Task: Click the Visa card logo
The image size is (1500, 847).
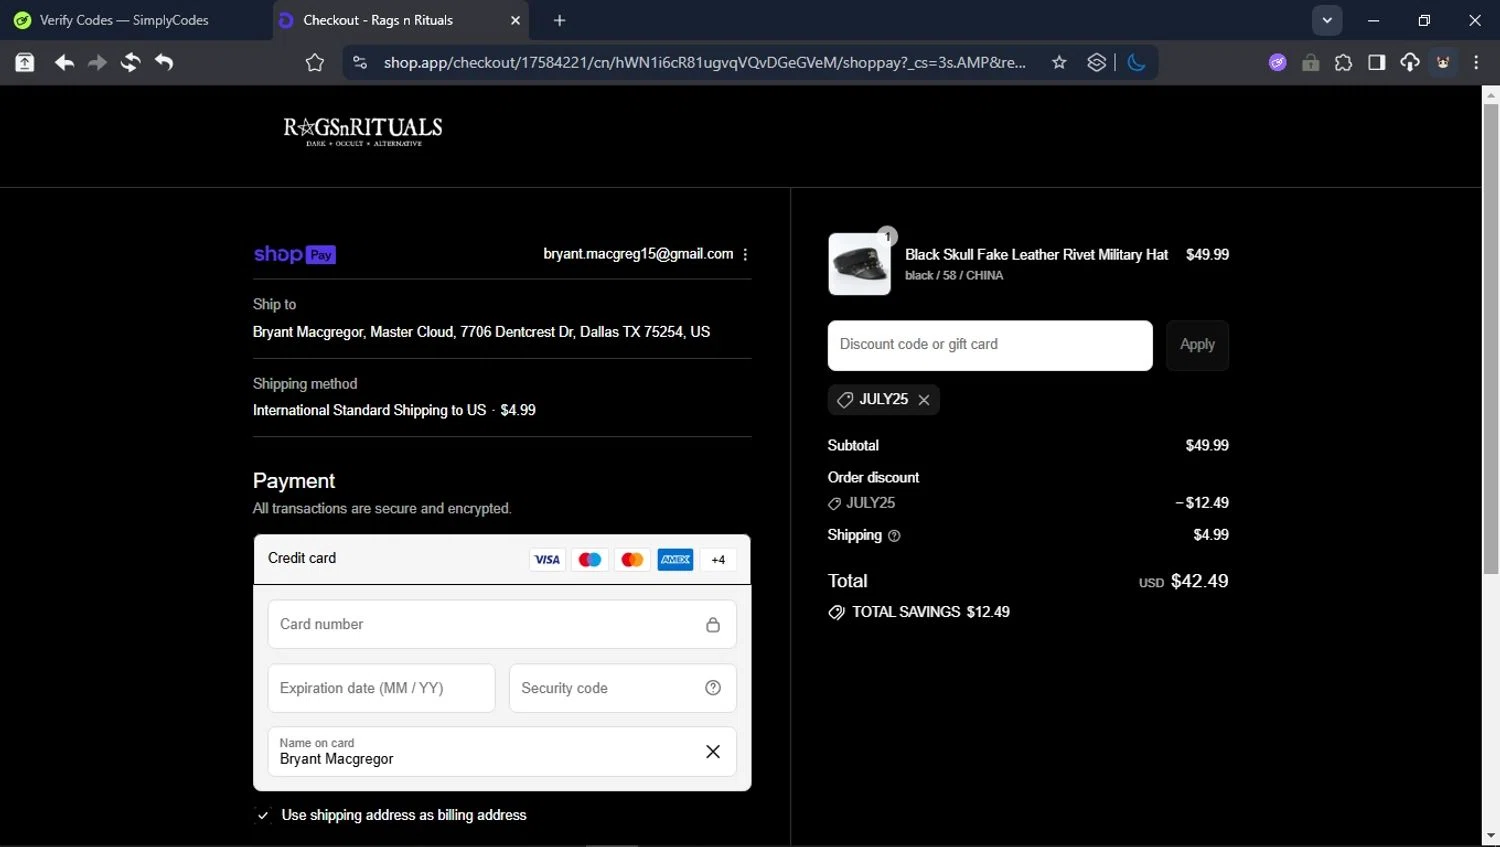Action: [x=547, y=560]
